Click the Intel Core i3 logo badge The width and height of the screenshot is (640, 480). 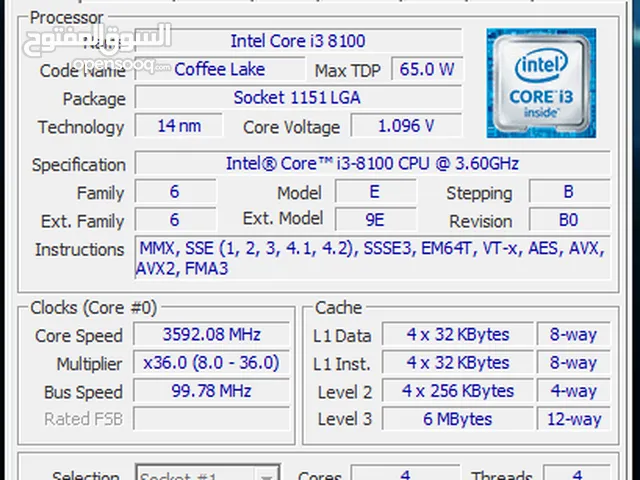click(x=541, y=83)
